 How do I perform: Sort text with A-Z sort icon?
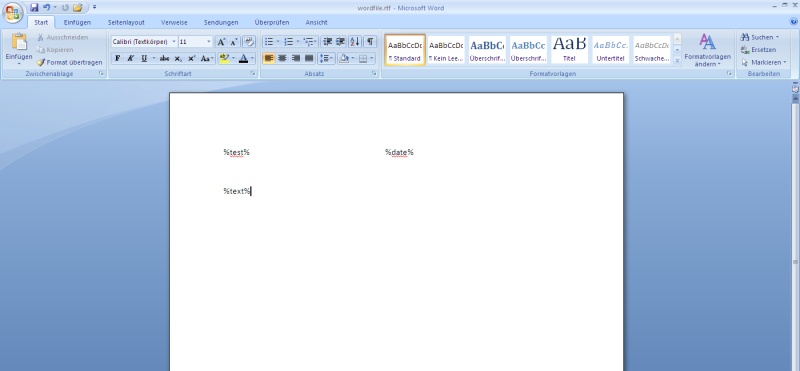pyautogui.click(x=355, y=42)
